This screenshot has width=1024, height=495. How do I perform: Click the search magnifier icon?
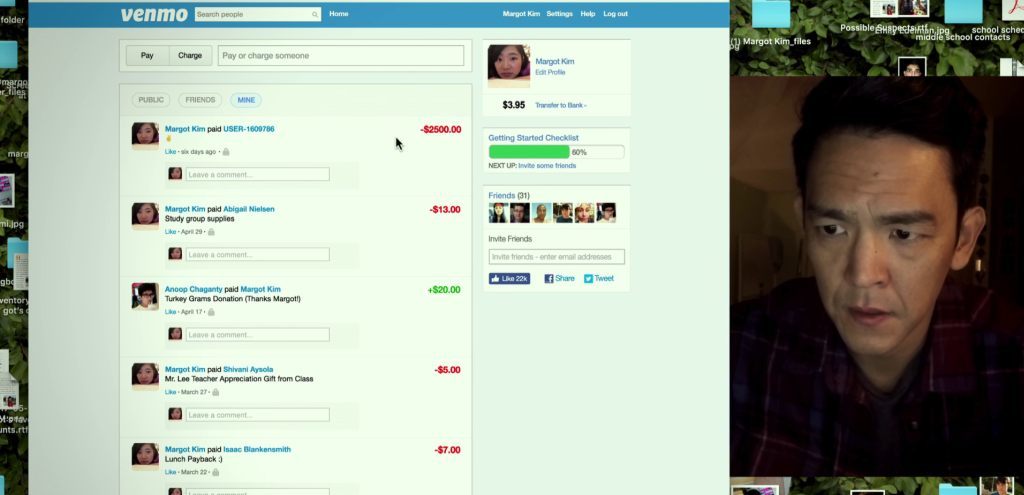pyautogui.click(x=315, y=14)
